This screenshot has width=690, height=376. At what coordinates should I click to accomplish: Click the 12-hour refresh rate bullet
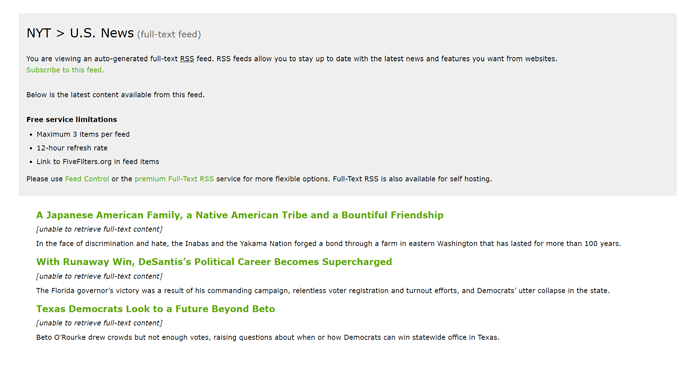point(72,148)
